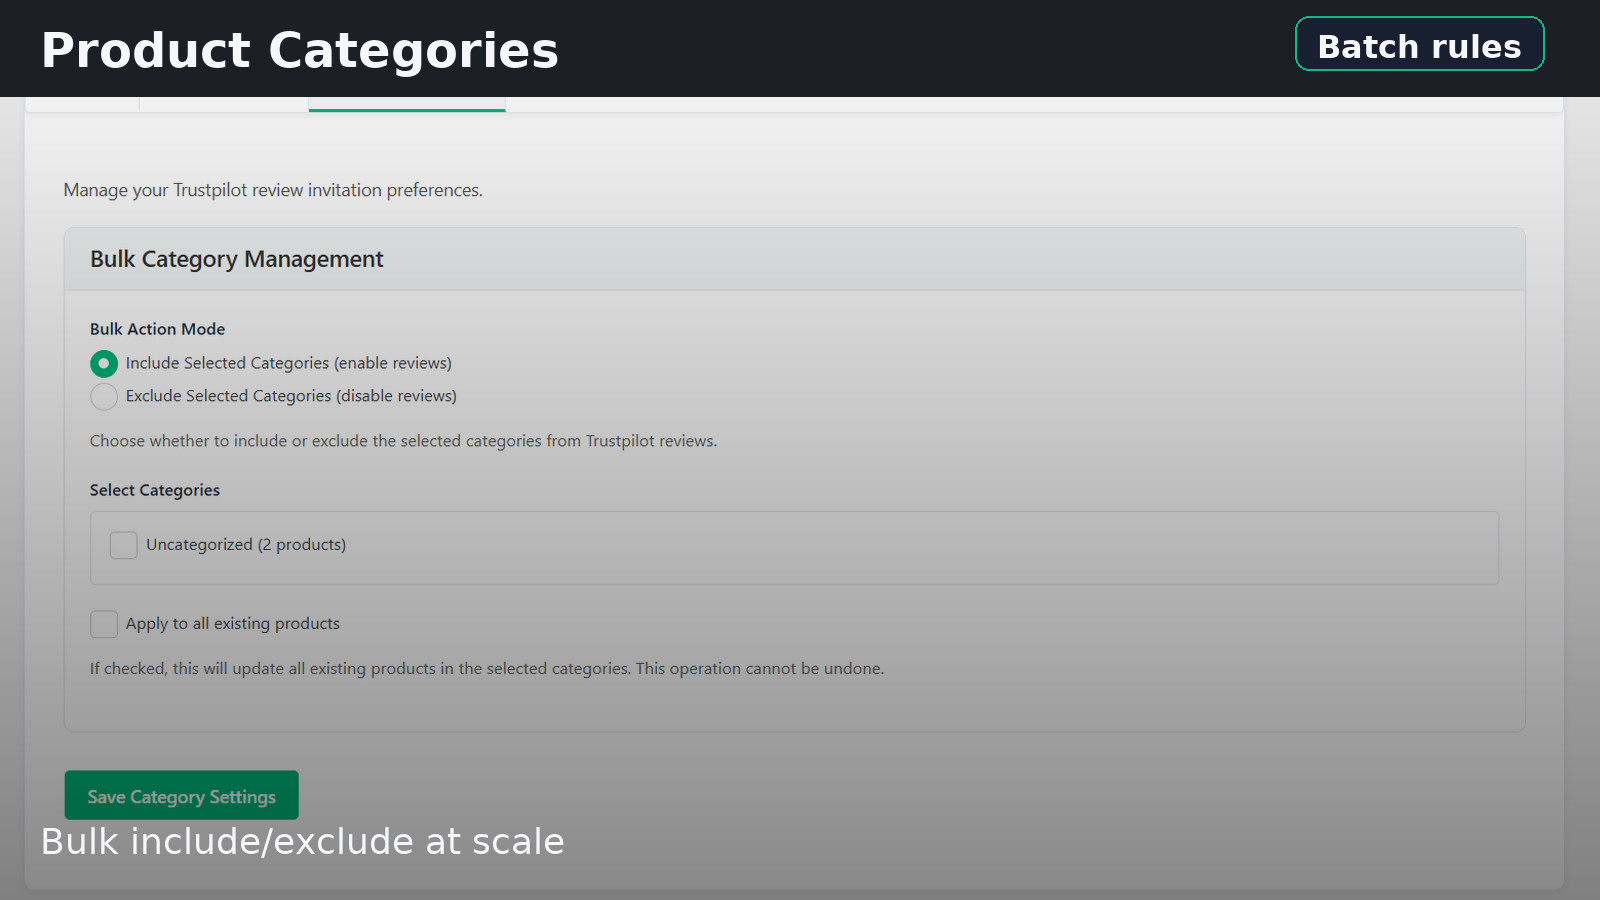
Task: Click the 'operation cannot be undone' help text
Action: click(486, 668)
